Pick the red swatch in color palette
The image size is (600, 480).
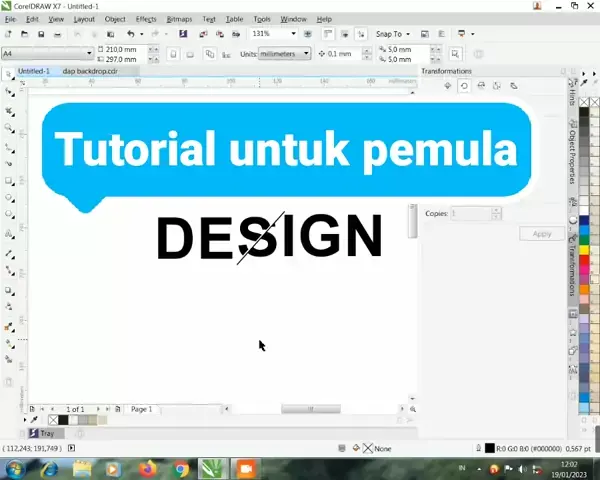point(586,262)
